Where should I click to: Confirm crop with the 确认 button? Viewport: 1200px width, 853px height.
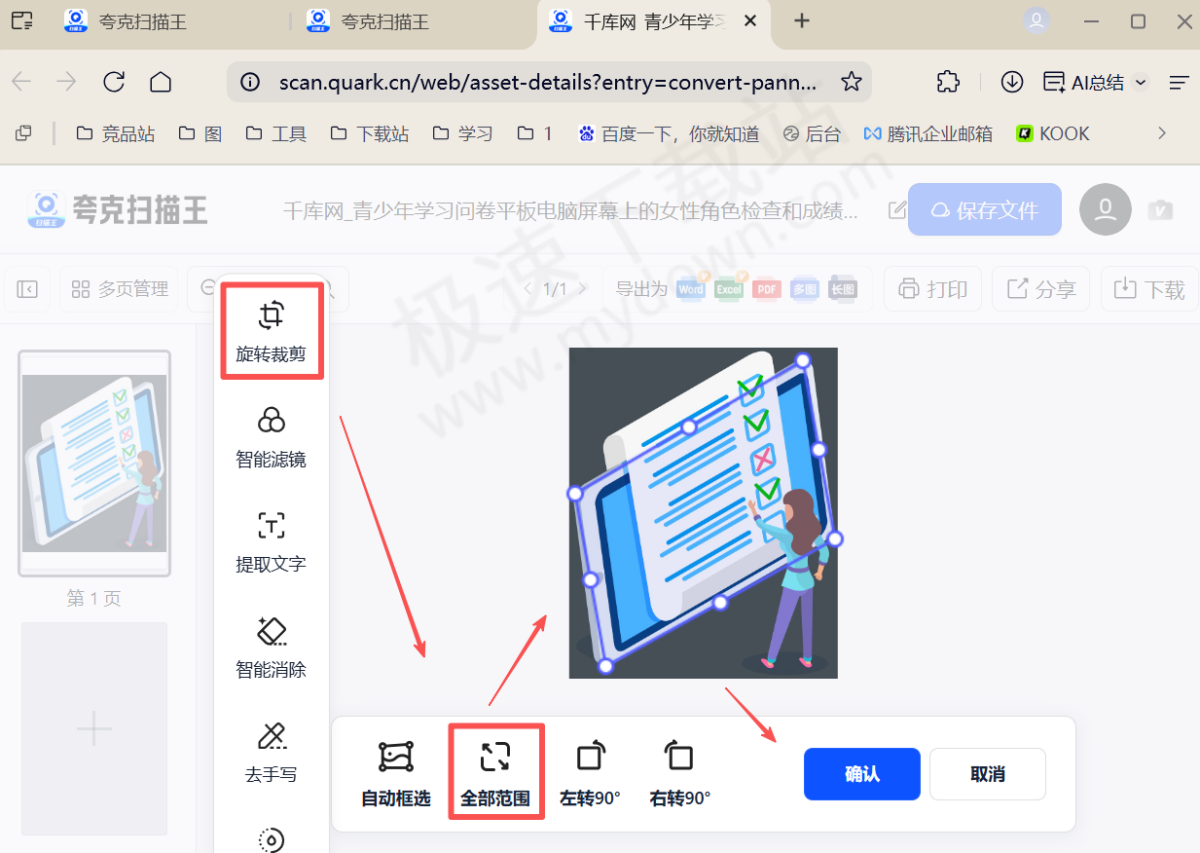[861, 774]
